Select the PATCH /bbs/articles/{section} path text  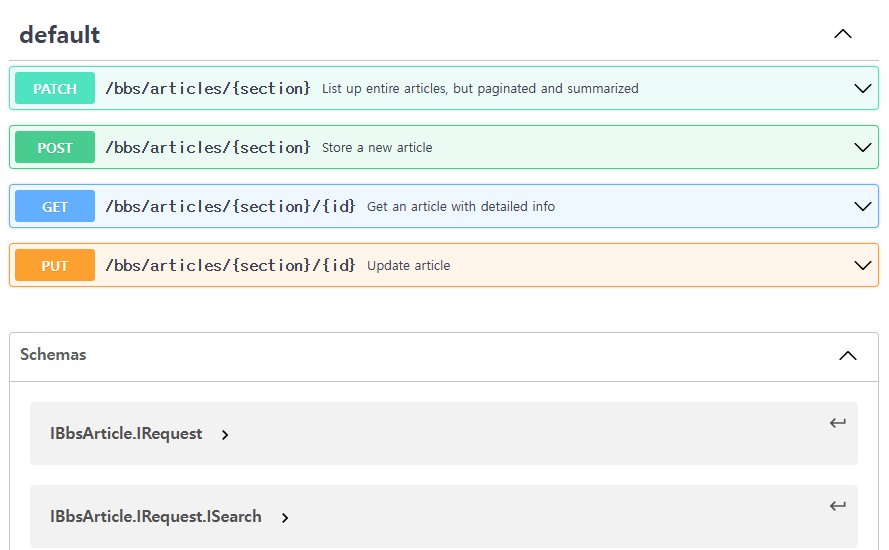[x=208, y=89]
